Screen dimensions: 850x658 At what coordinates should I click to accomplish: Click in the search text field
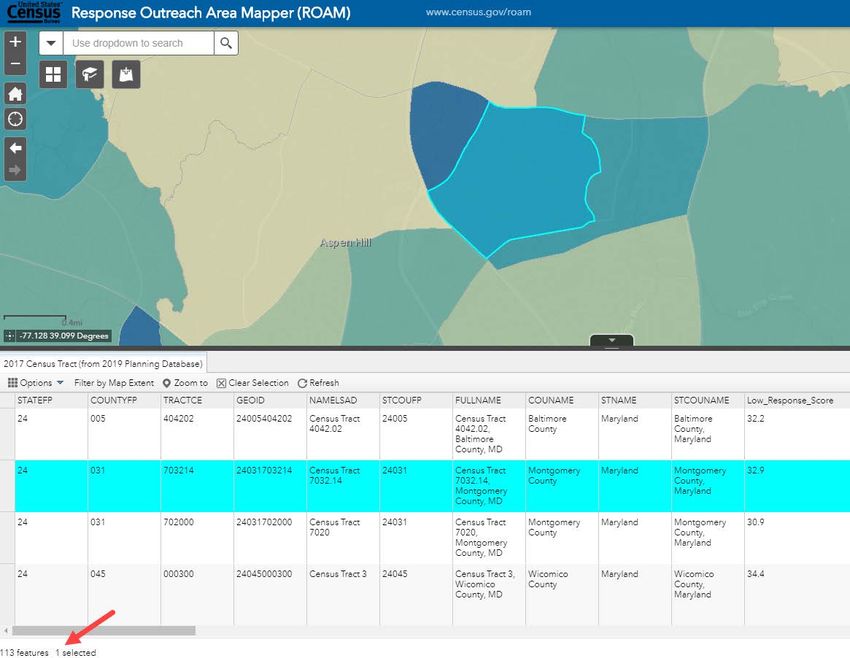pos(138,43)
